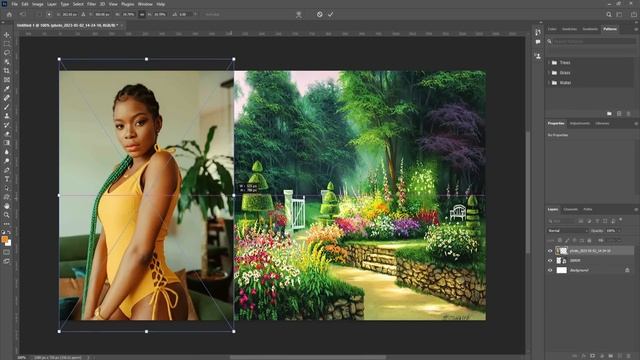
Task: Select the Lasso tool
Action: click(x=7, y=53)
